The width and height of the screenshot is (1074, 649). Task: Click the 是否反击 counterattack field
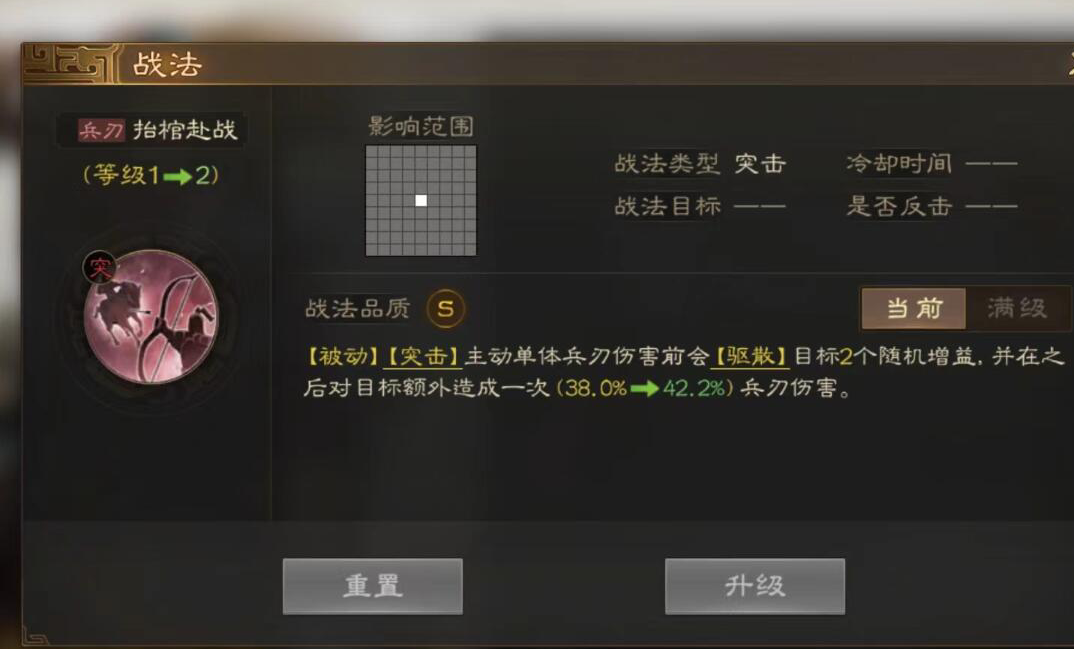tap(932, 205)
